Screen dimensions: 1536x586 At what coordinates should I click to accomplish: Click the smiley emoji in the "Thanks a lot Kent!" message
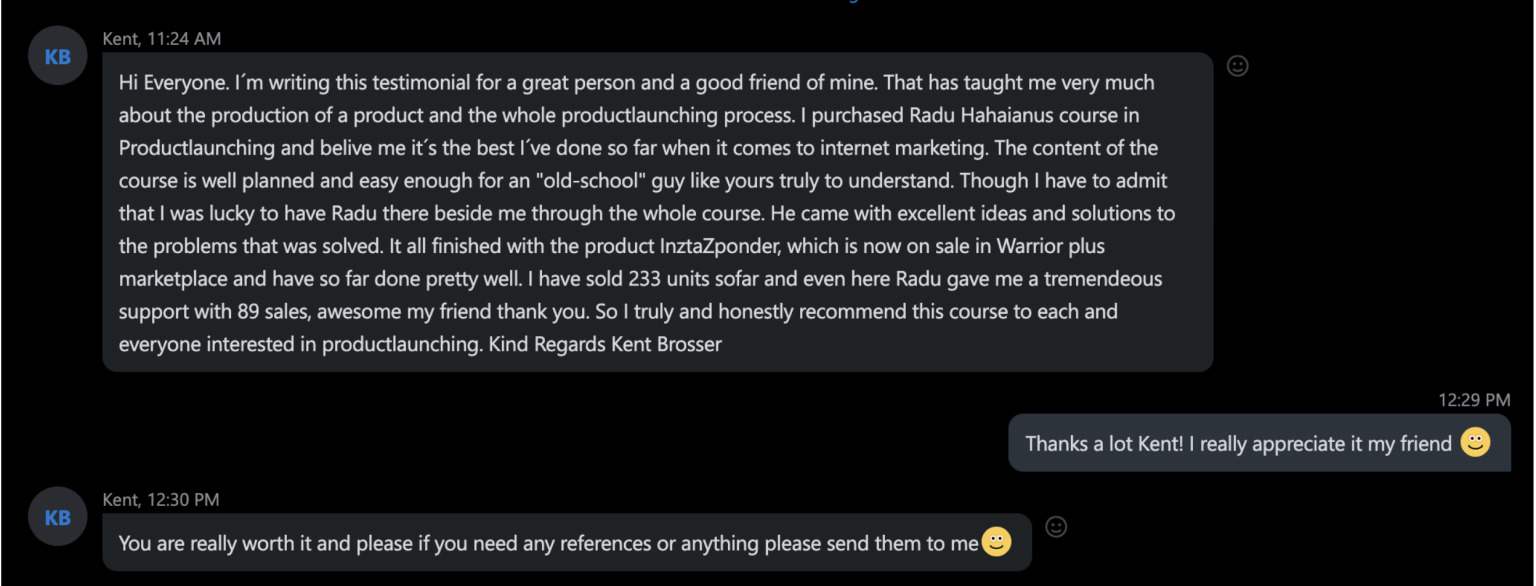(1475, 442)
